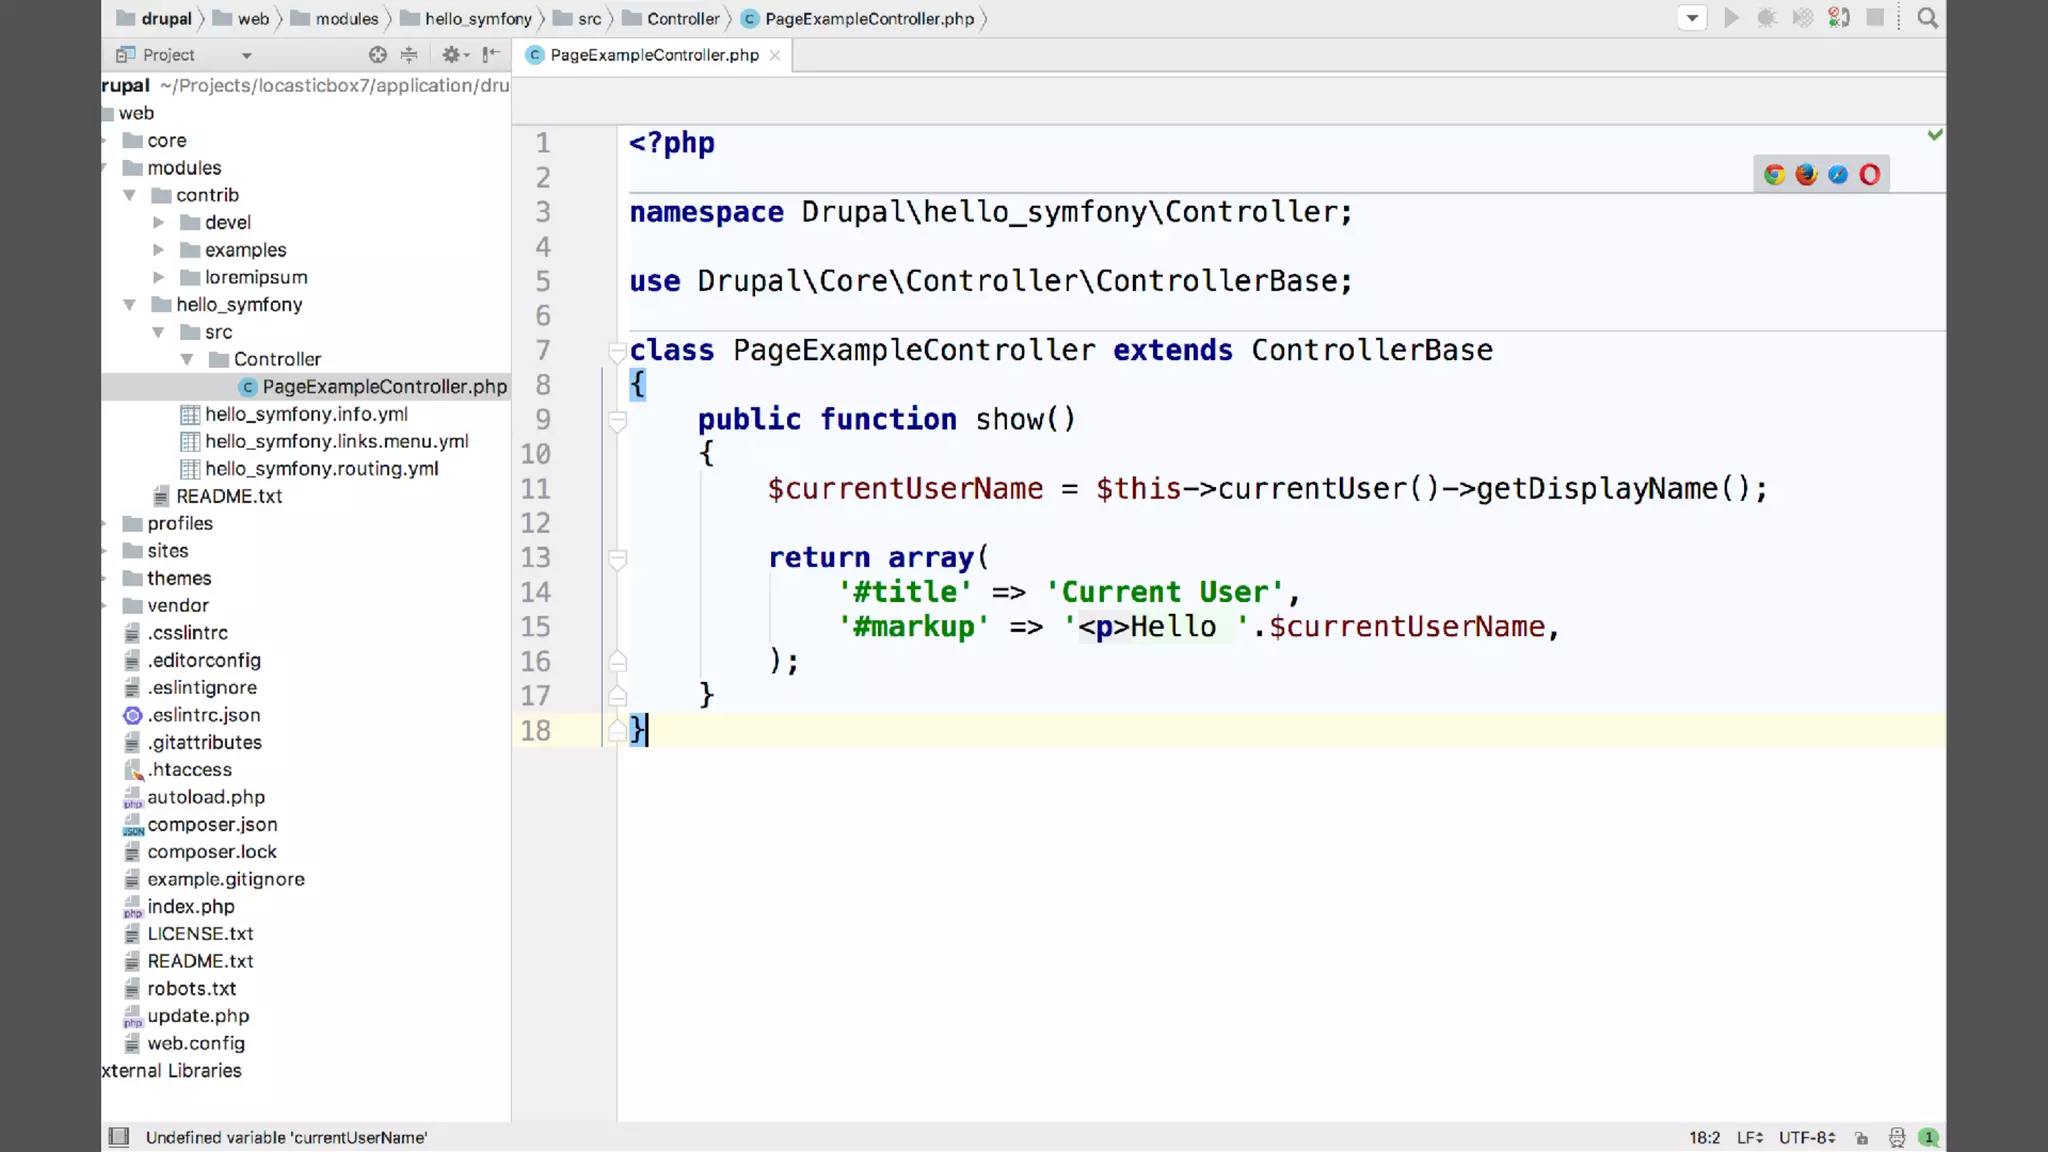Open file in Safari browser
Viewport: 2048px width, 1152px height.
[1838, 175]
